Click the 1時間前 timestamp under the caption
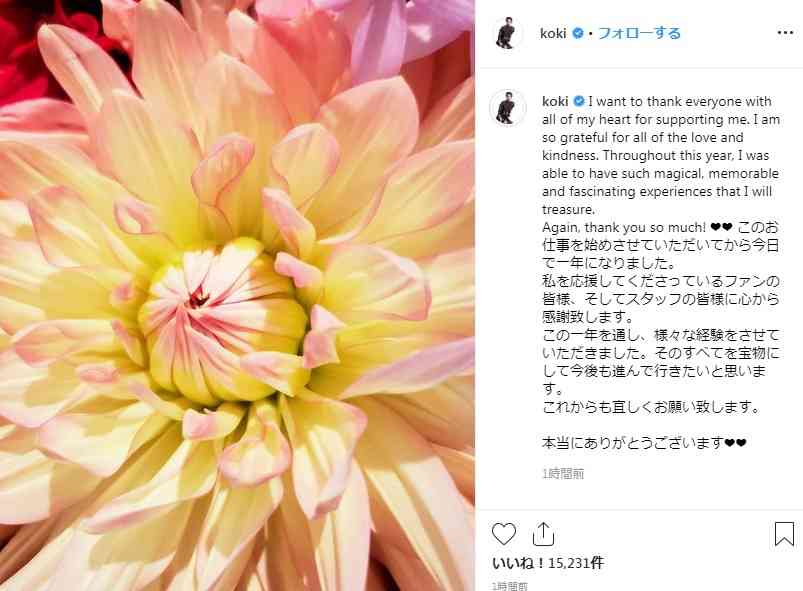The image size is (803, 591). [563, 473]
